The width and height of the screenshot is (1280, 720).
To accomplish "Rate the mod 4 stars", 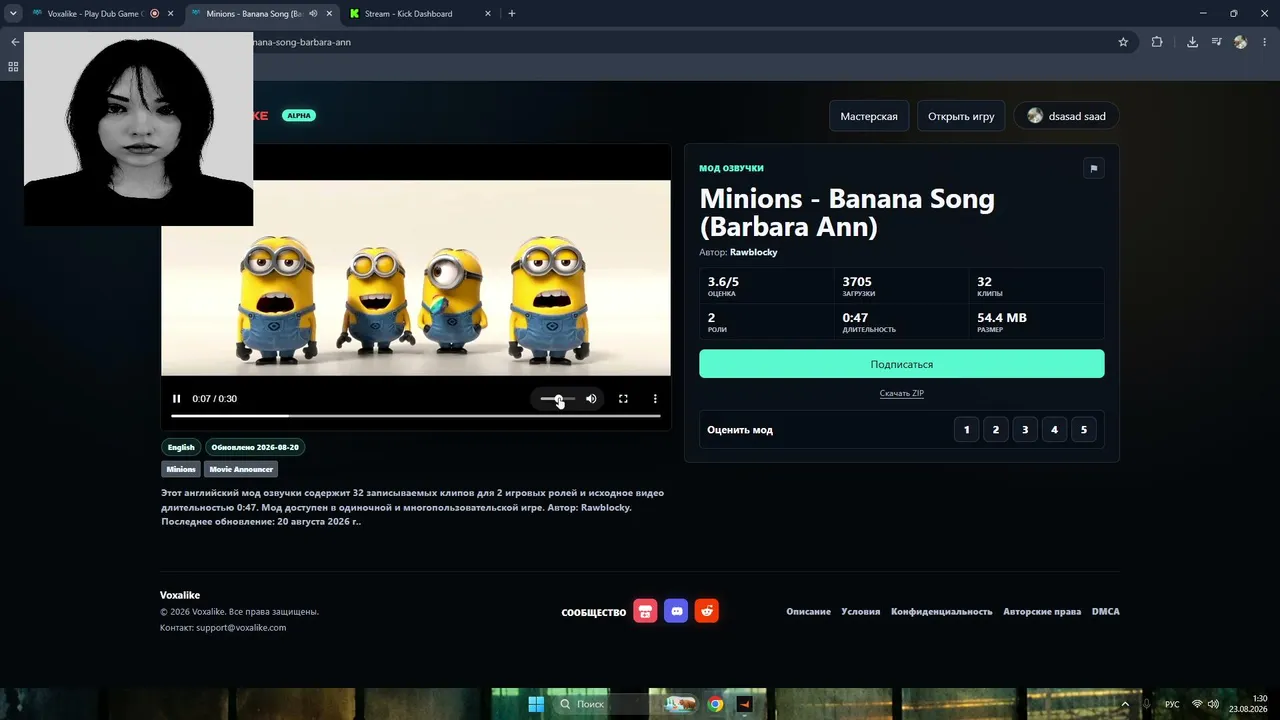I will pyautogui.click(x=1054, y=430).
